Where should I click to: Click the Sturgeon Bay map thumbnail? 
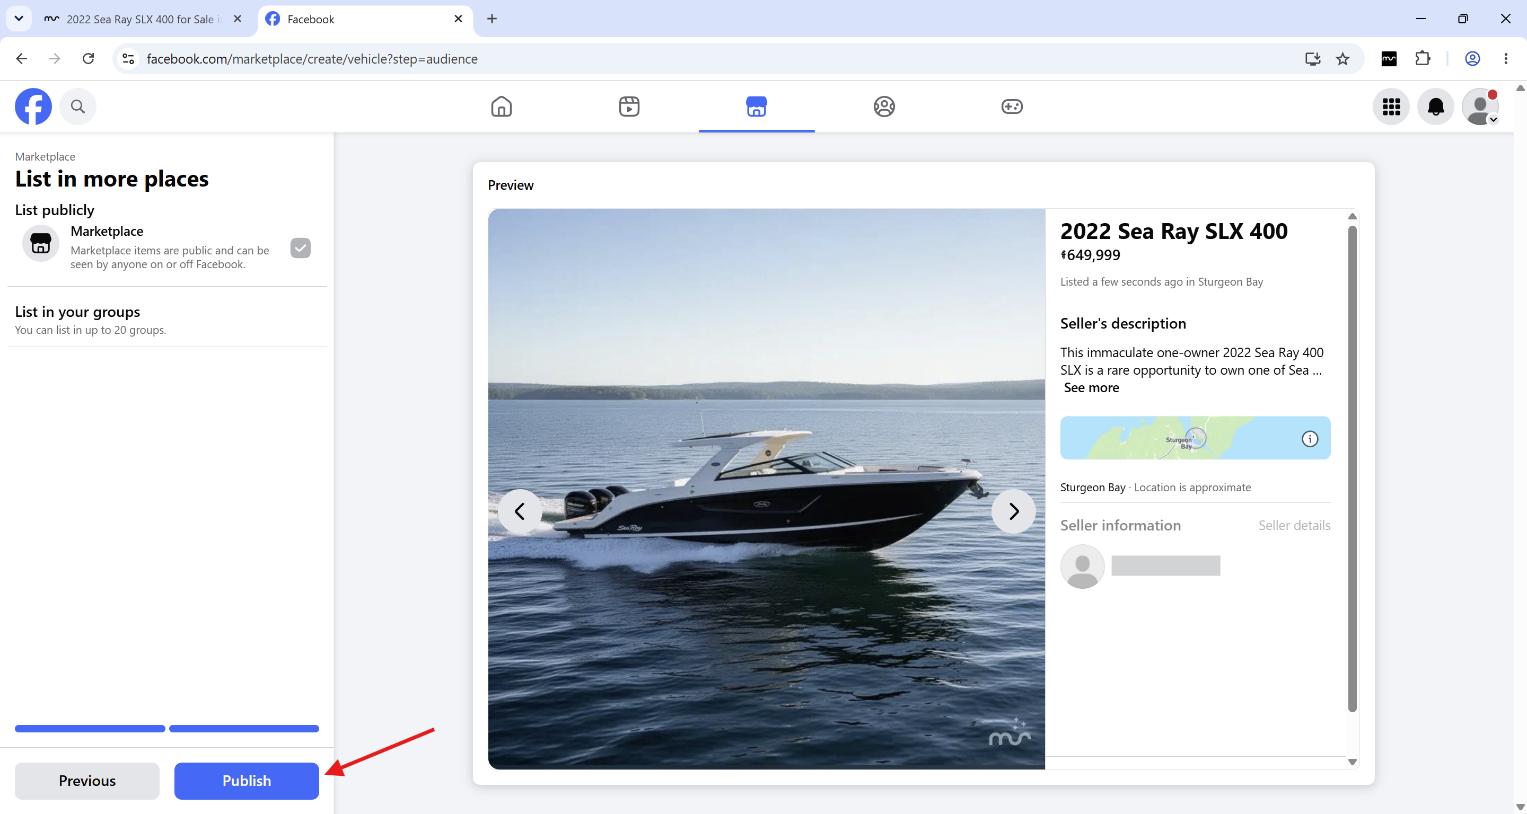(x=1195, y=438)
